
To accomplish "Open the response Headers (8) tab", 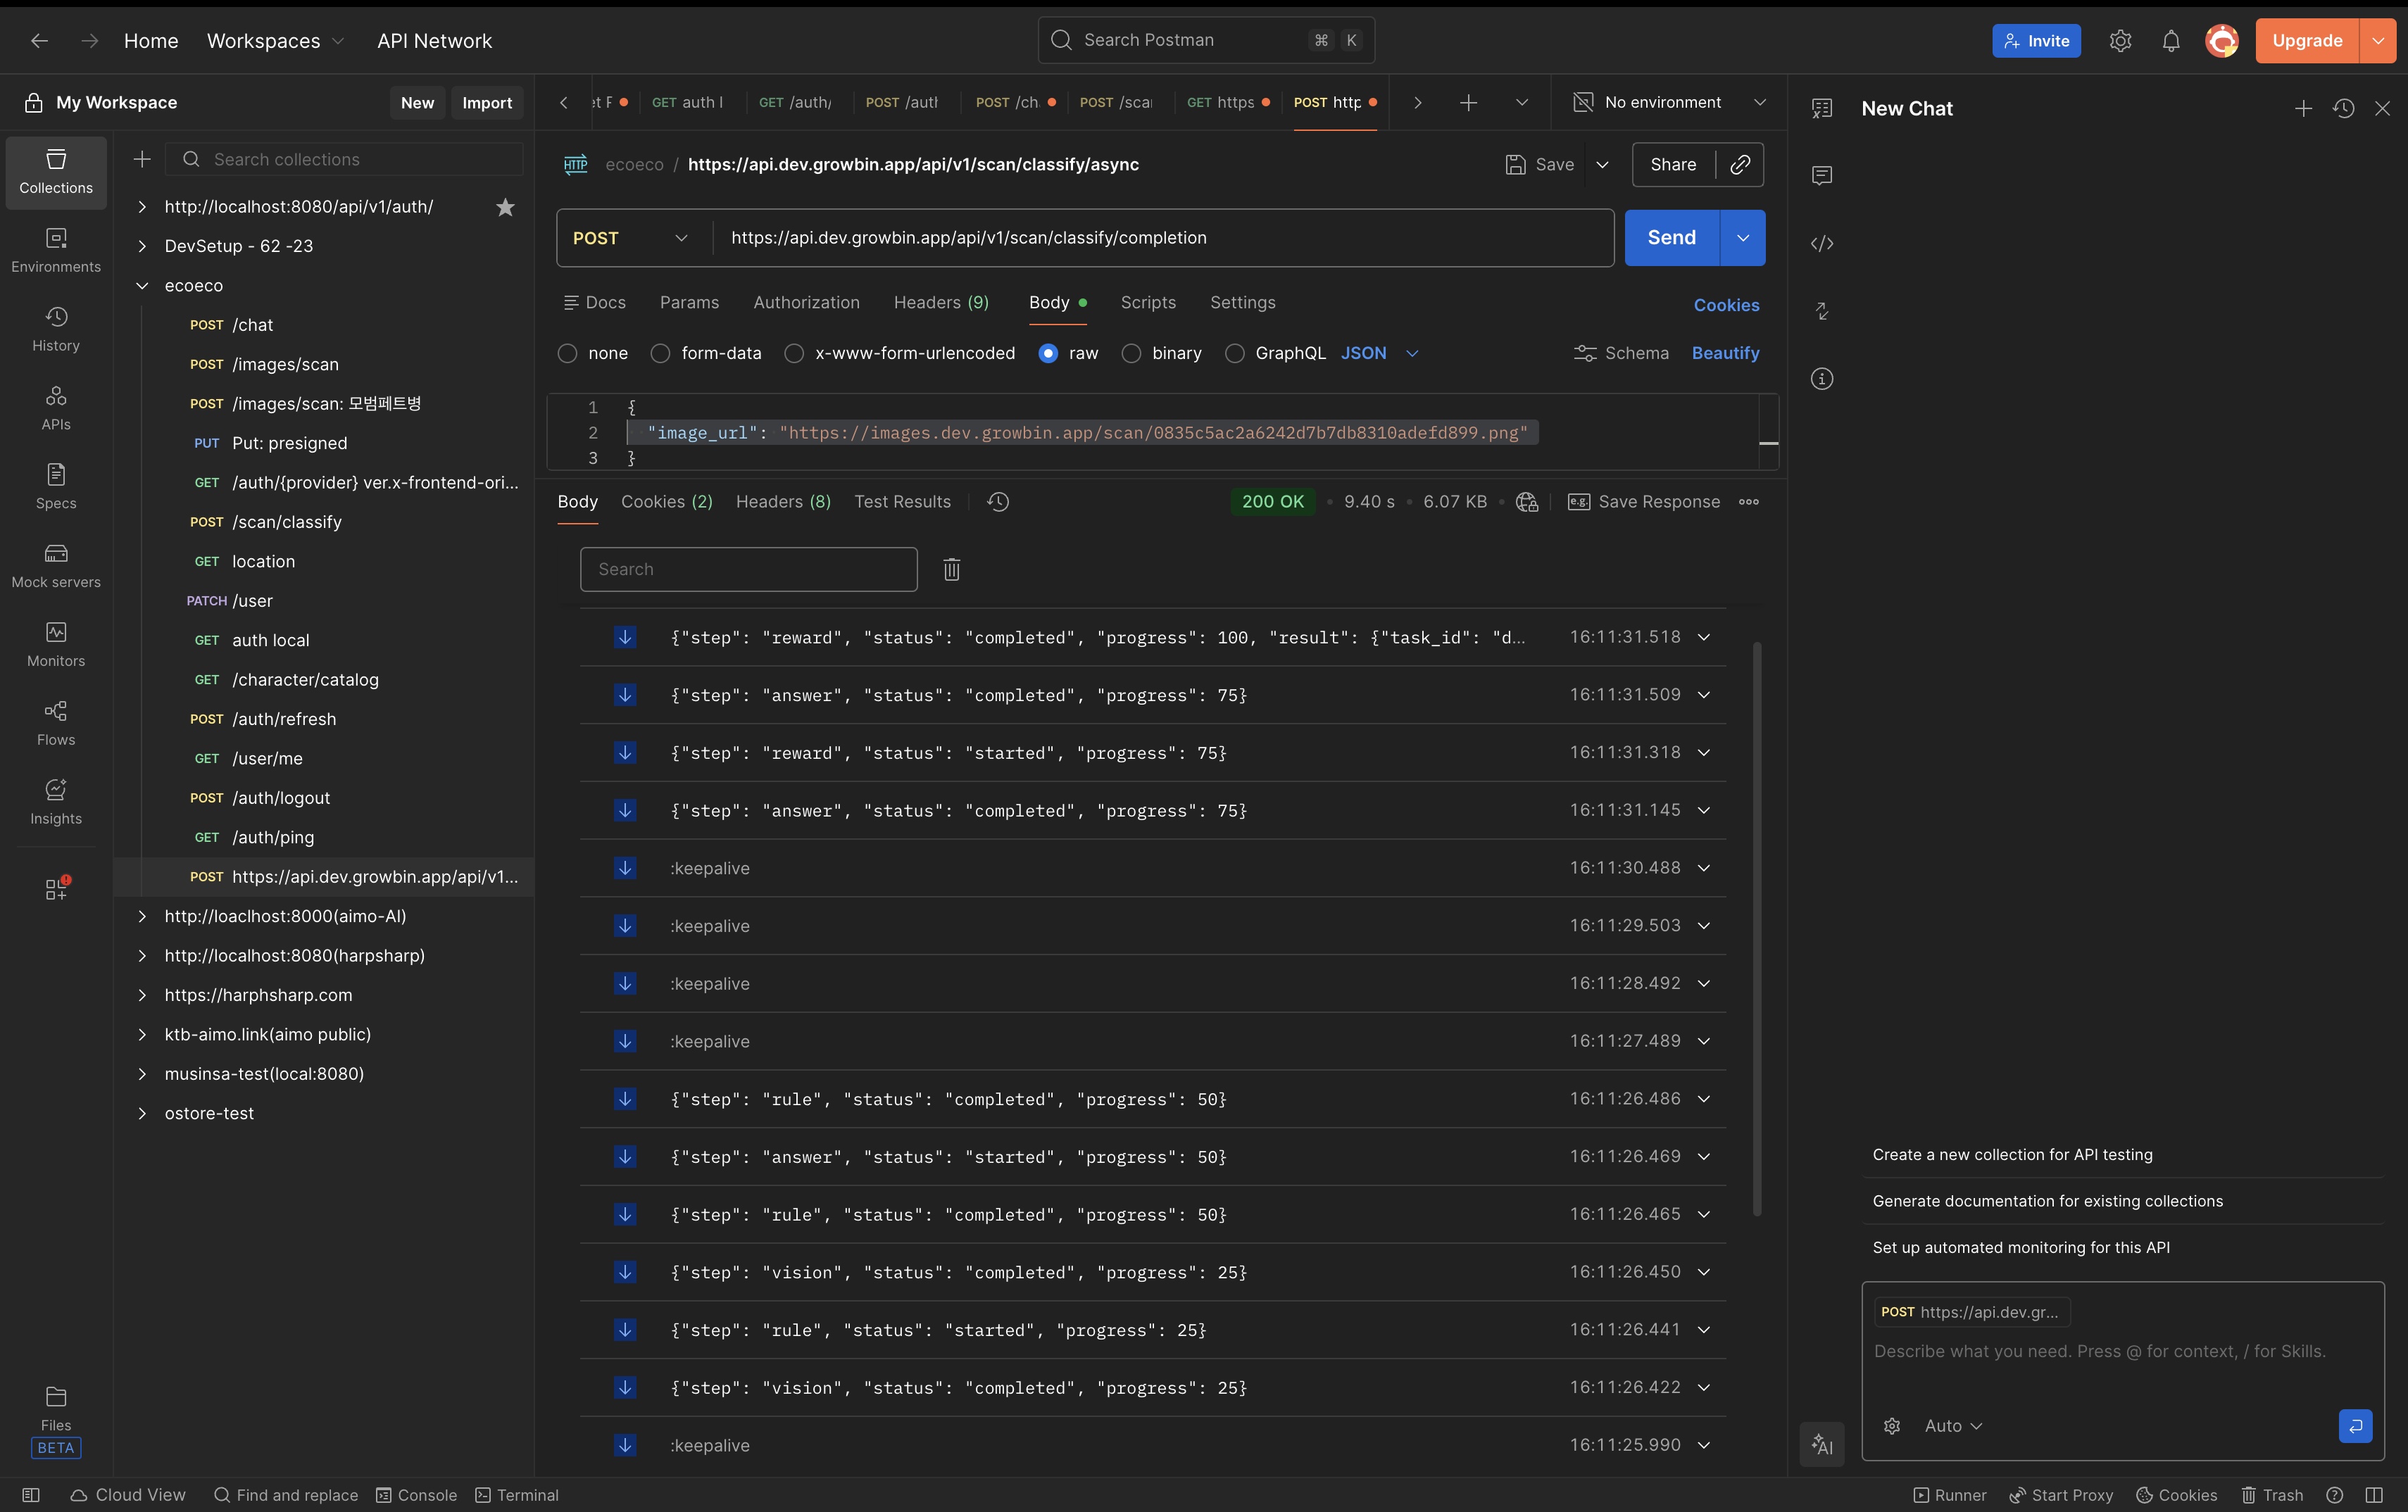I will [783, 501].
